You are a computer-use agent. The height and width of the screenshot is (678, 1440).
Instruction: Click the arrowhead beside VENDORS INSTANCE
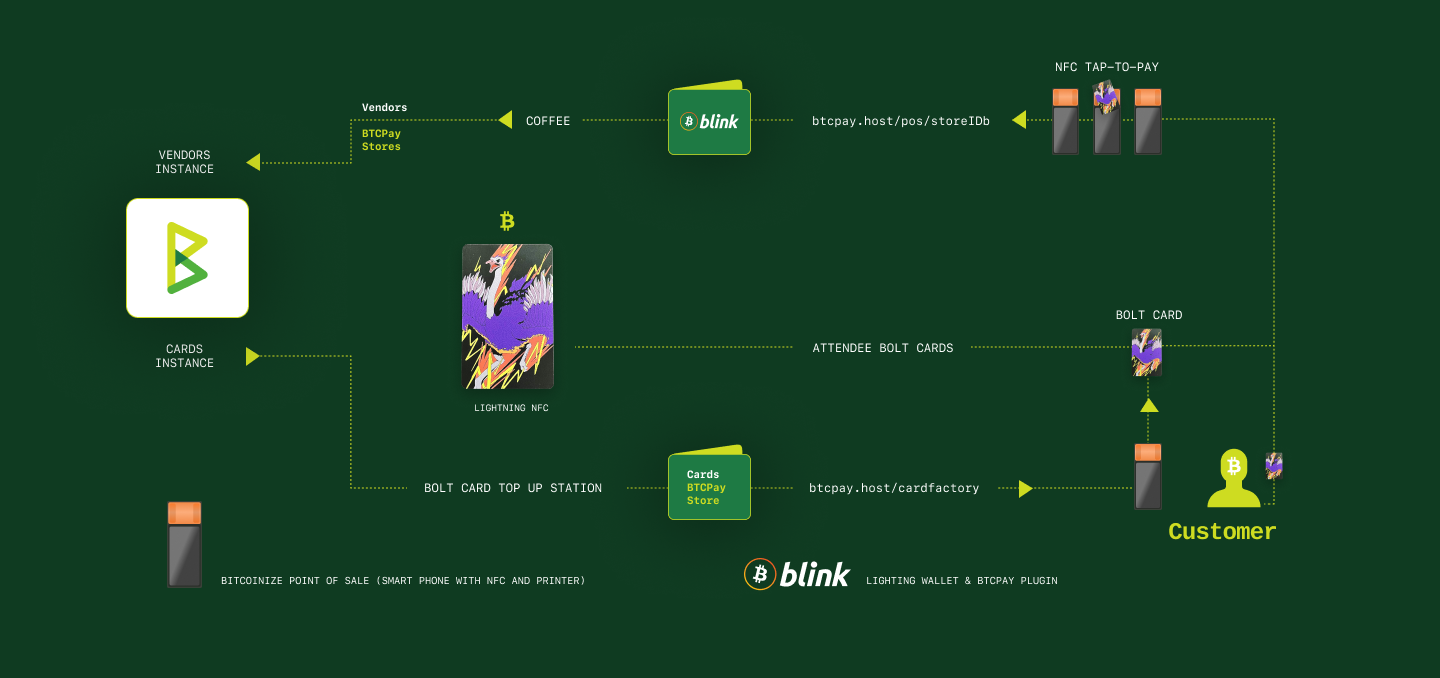[253, 162]
